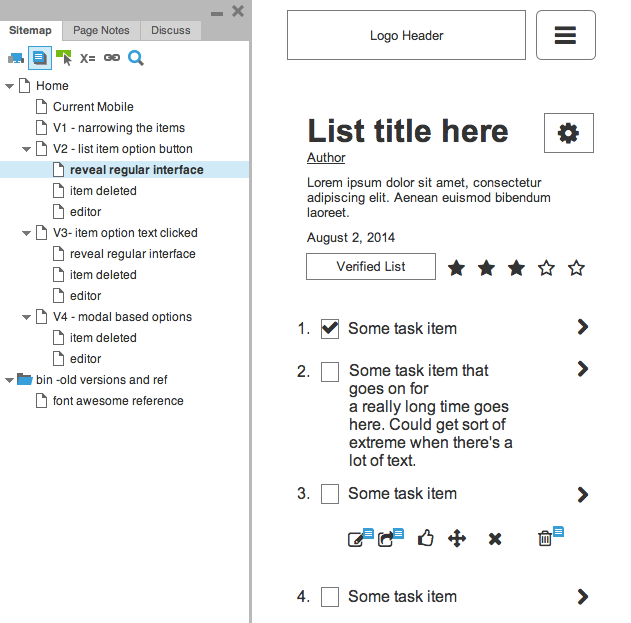The image size is (631, 623).
Task: Check the fourth task item checkbox
Action: point(330,597)
